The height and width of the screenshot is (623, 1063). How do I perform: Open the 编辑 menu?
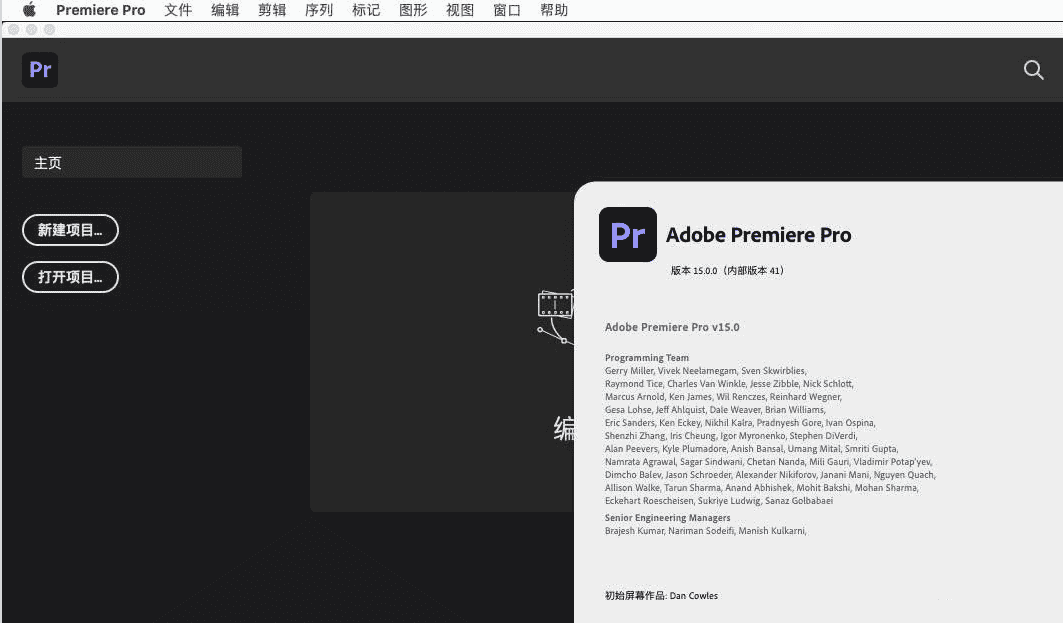pos(225,10)
